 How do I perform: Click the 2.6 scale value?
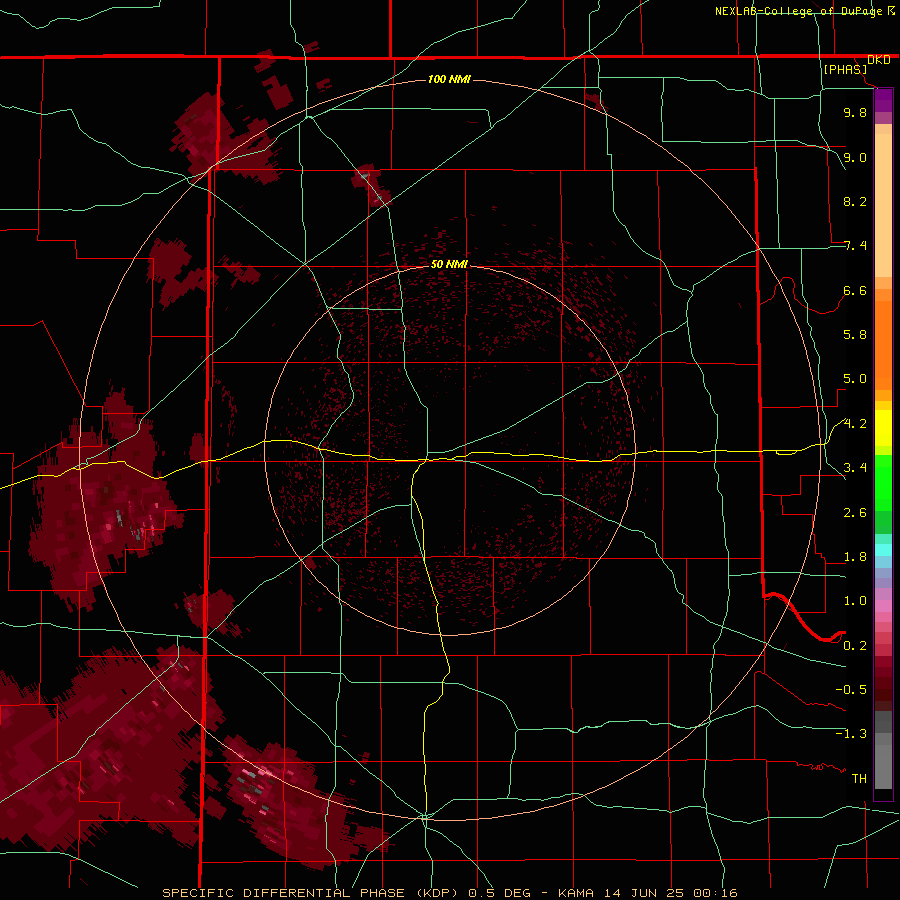click(855, 513)
